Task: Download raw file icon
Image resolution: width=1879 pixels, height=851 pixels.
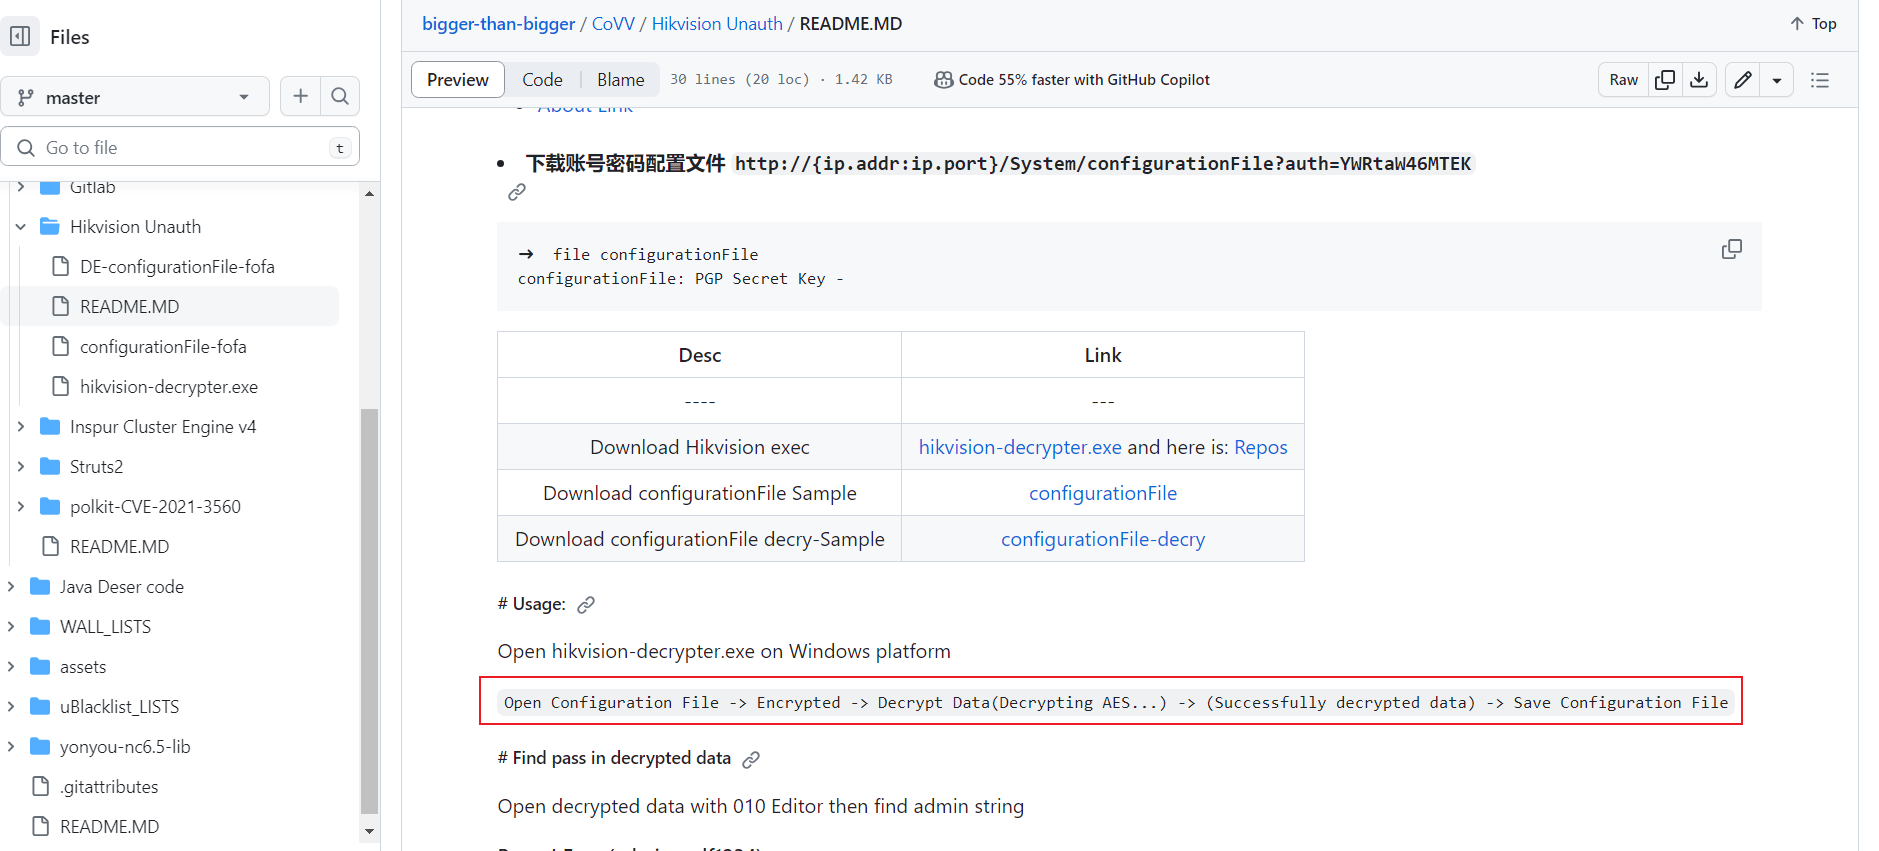Action: [x=1699, y=80]
